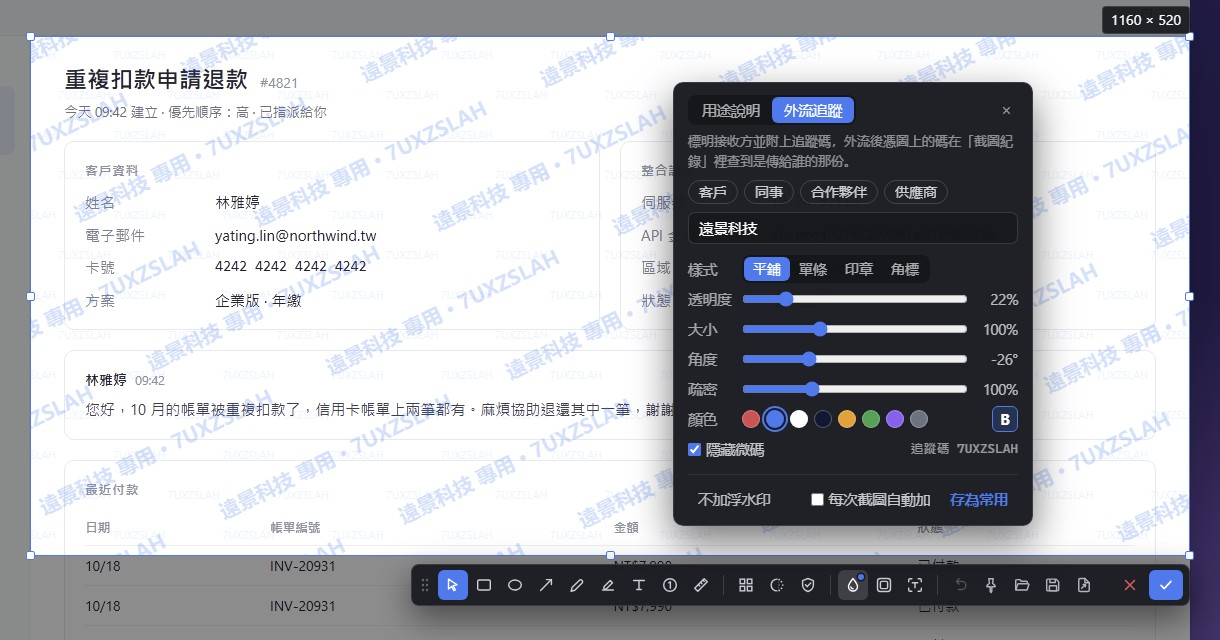Click the shield checkmark tool
1220x640 pixels.
808,585
